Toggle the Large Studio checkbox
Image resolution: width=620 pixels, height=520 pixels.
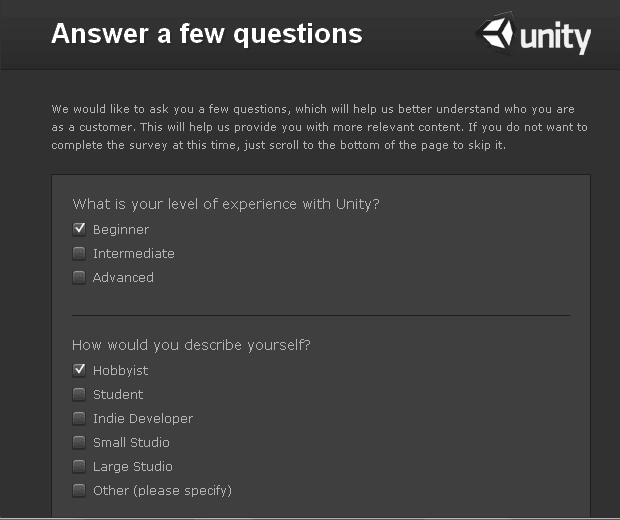pyautogui.click(x=79, y=466)
